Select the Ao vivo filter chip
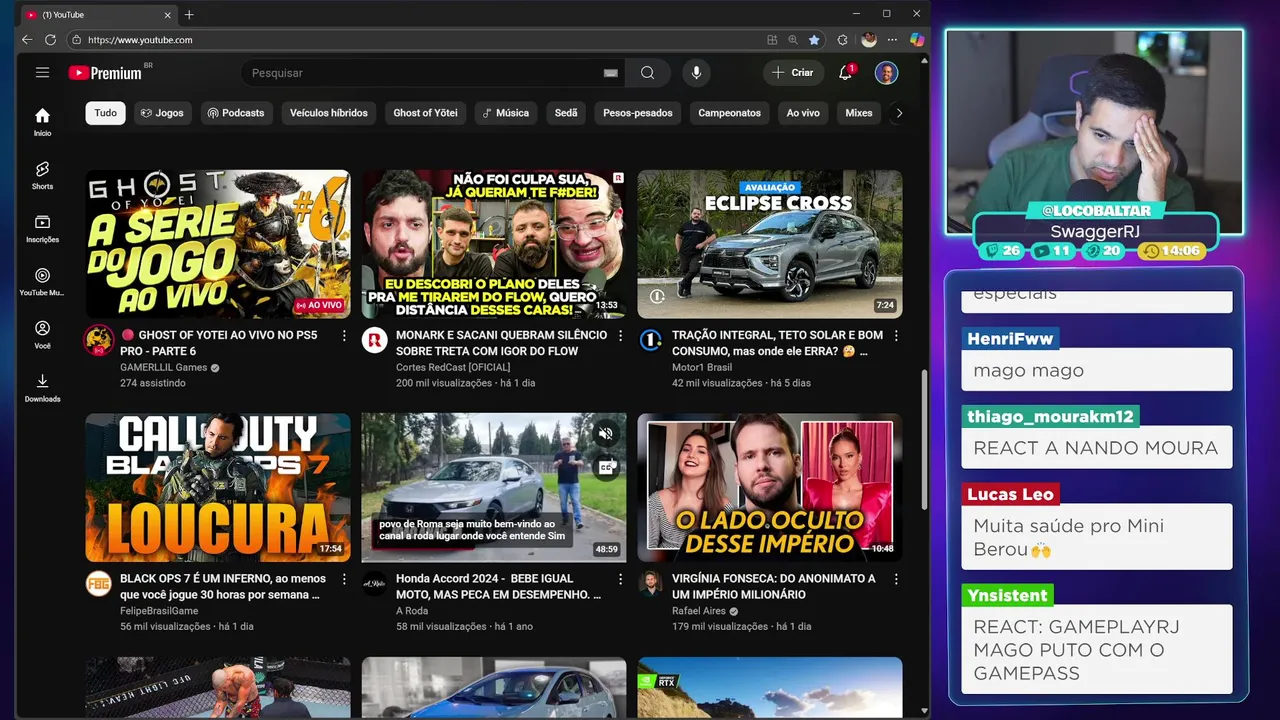This screenshot has width=1280, height=720. 803,113
